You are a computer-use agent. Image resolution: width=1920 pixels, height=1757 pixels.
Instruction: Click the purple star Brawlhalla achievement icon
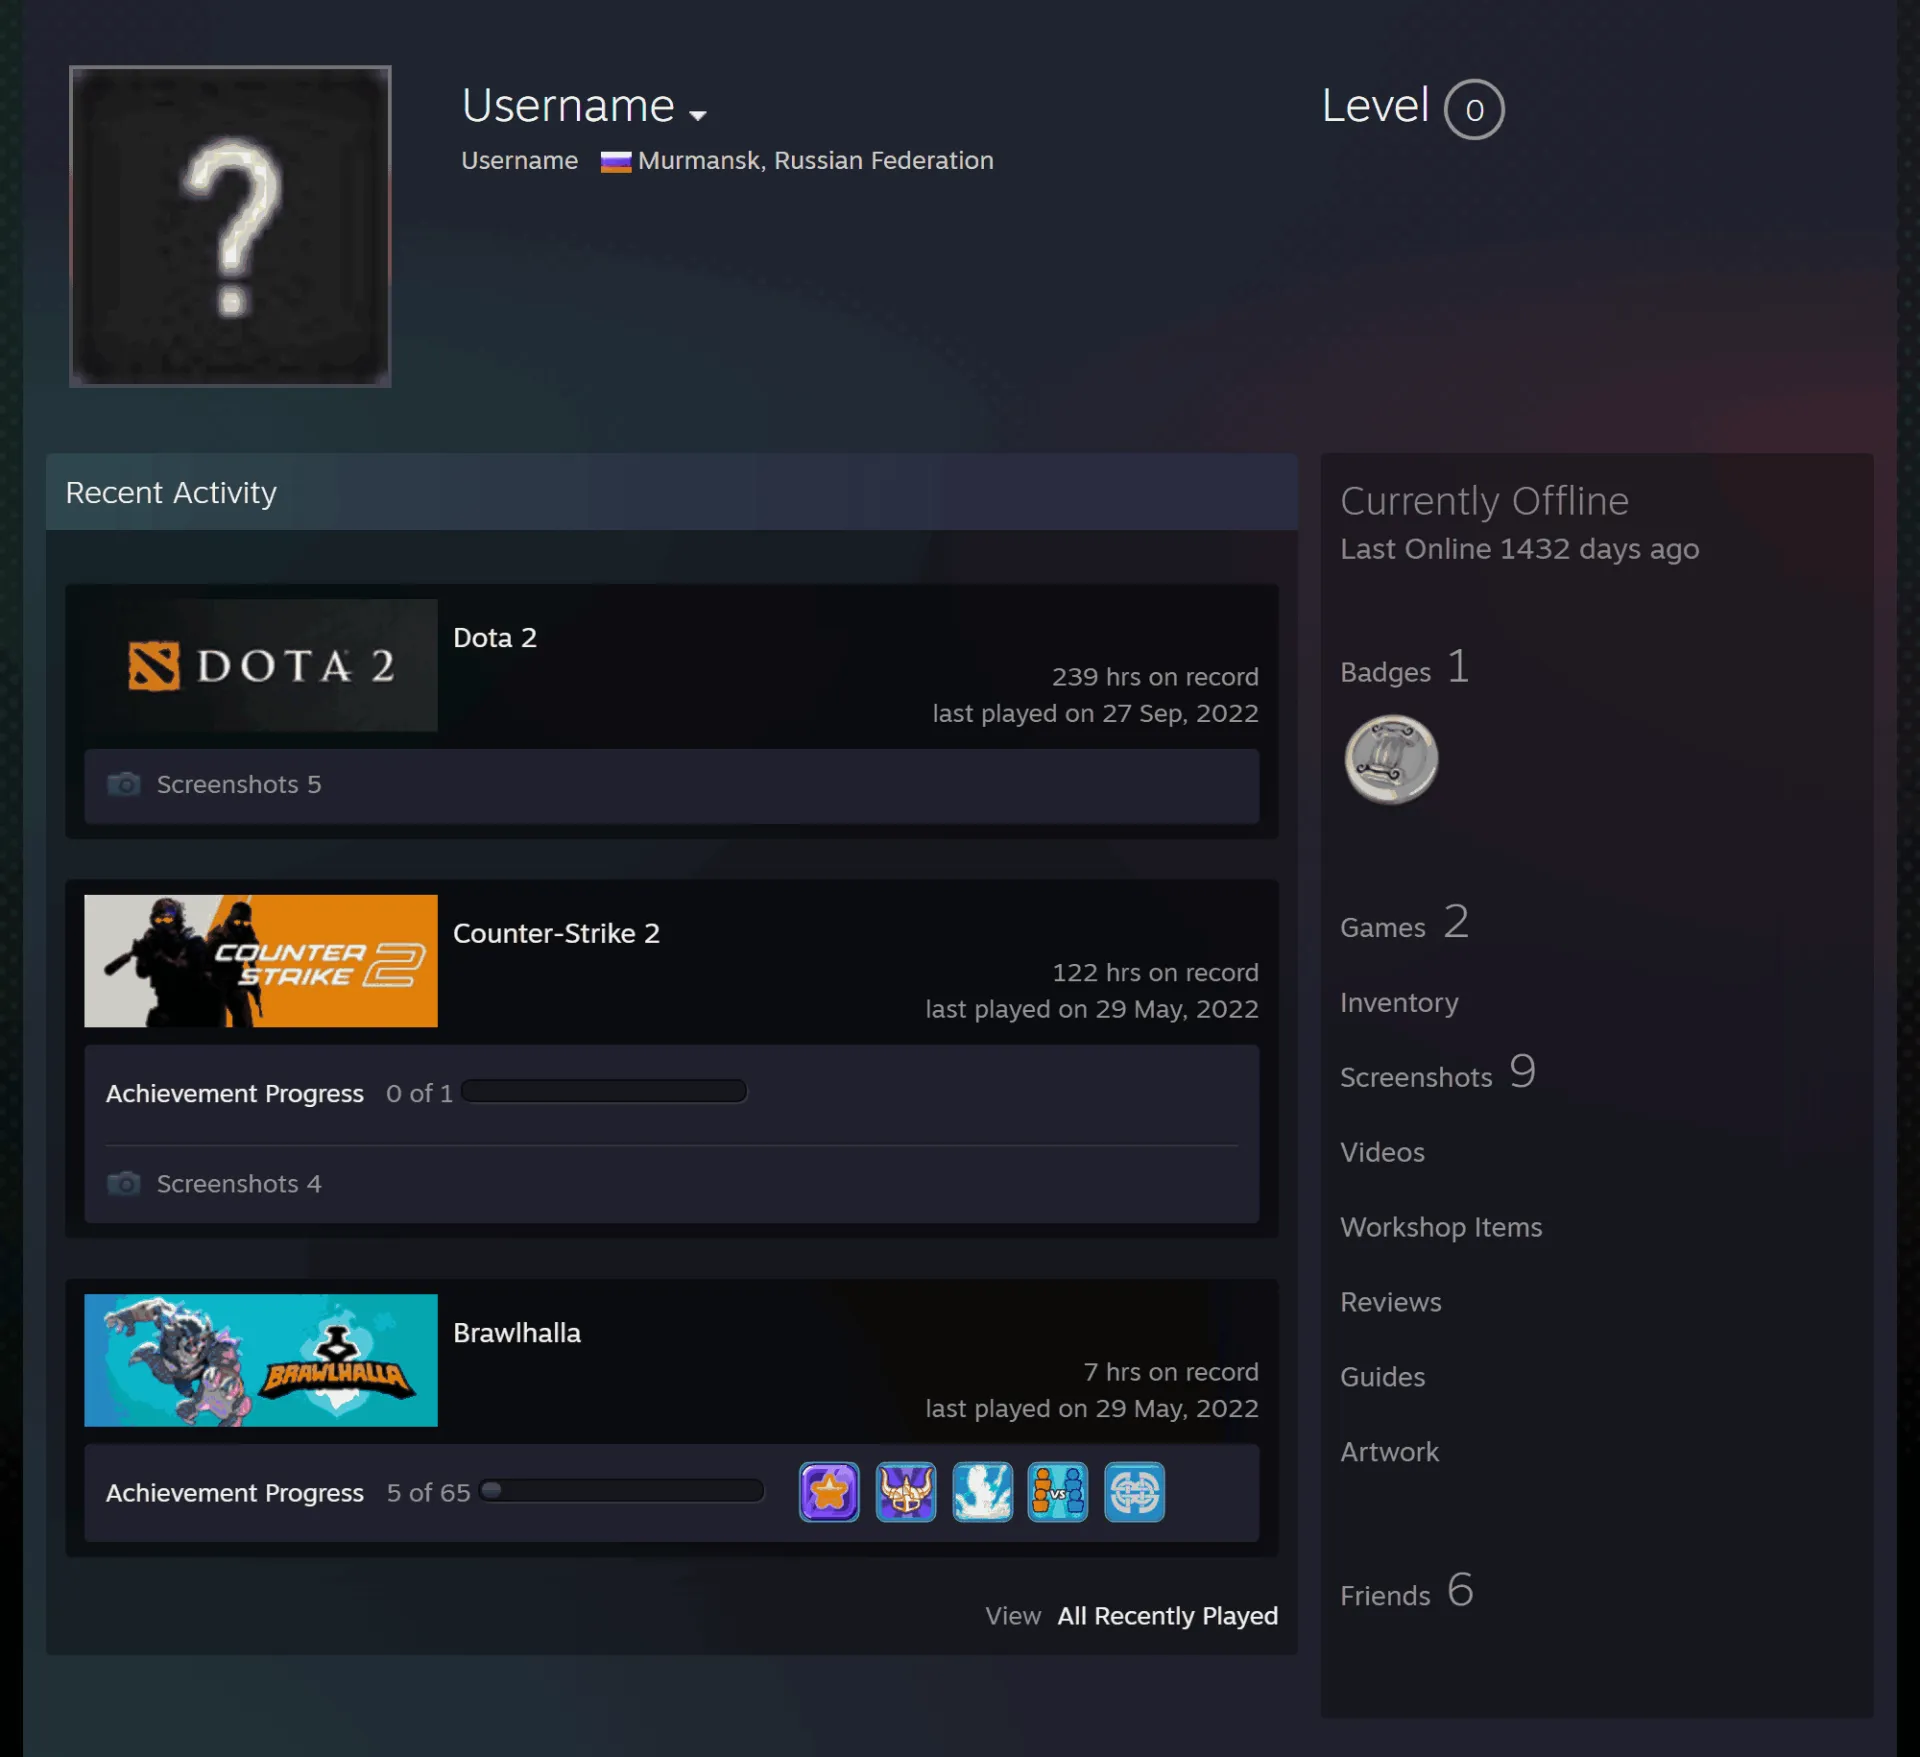[829, 1492]
